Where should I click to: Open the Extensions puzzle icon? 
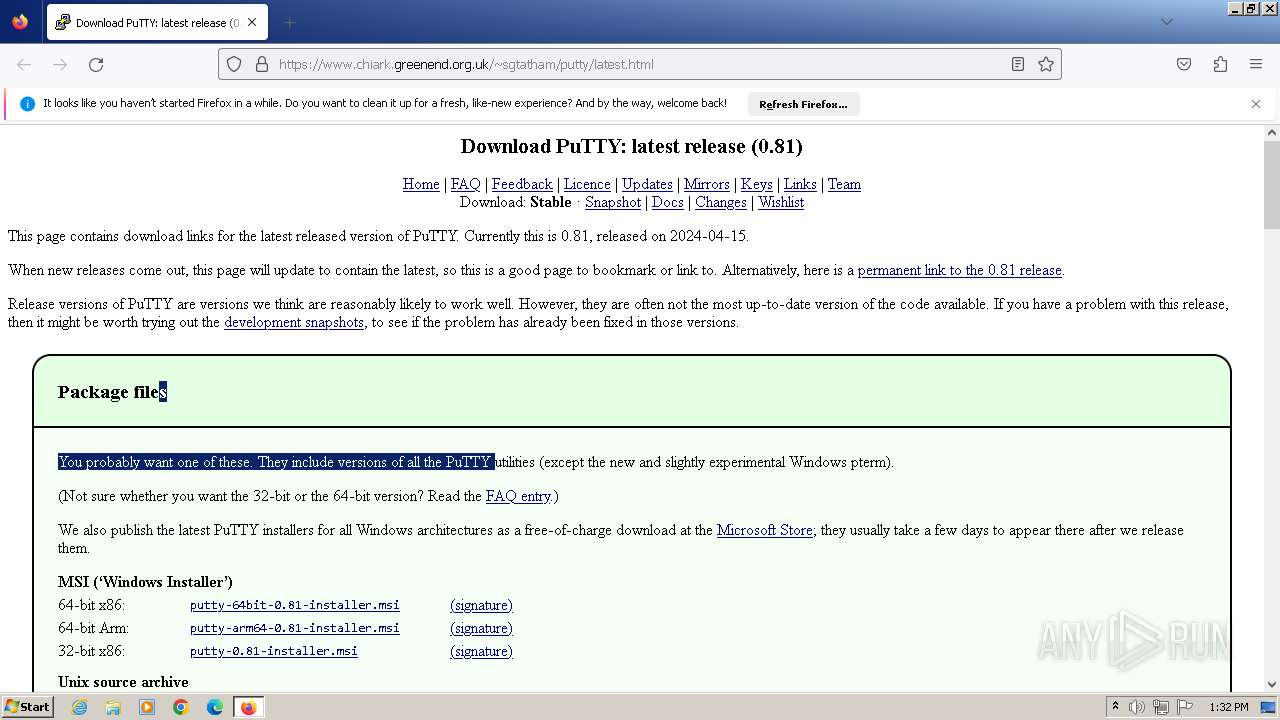click(1220, 64)
